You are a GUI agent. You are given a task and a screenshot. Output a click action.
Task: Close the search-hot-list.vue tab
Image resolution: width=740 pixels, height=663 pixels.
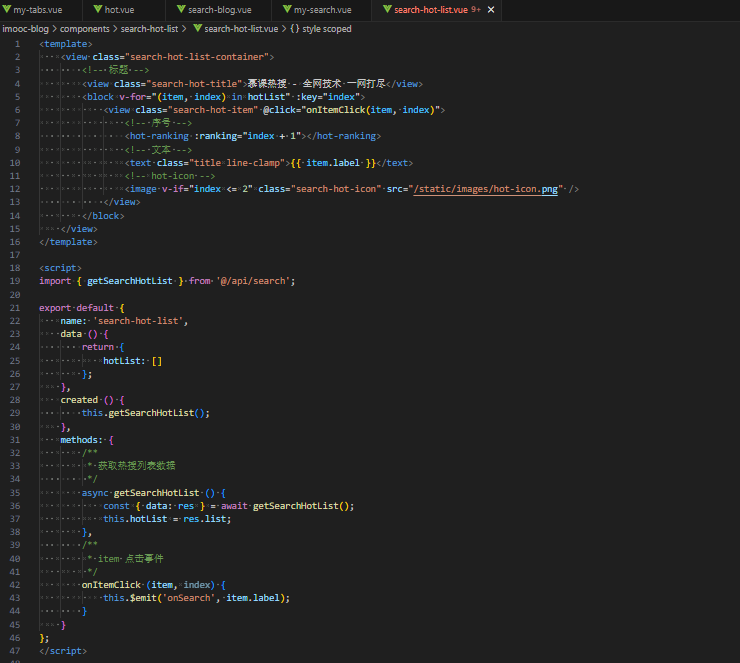[x=491, y=10]
